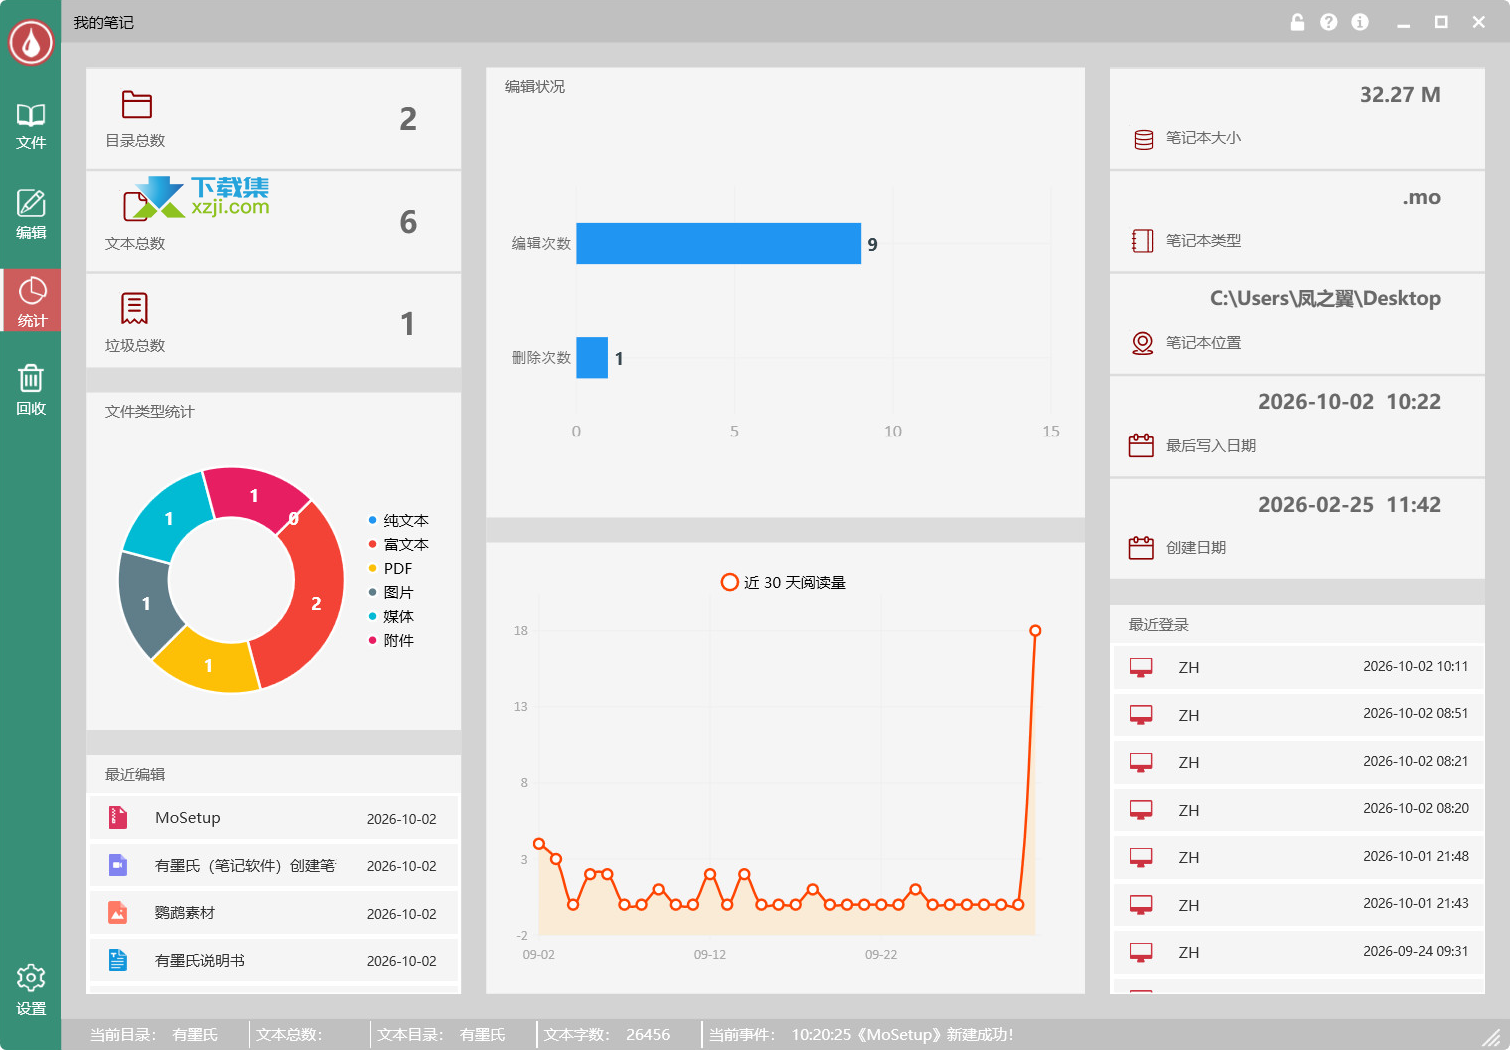Click the MoSetup zip file icon
Image resolution: width=1510 pixels, height=1050 pixels.
click(x=118, y=818)
